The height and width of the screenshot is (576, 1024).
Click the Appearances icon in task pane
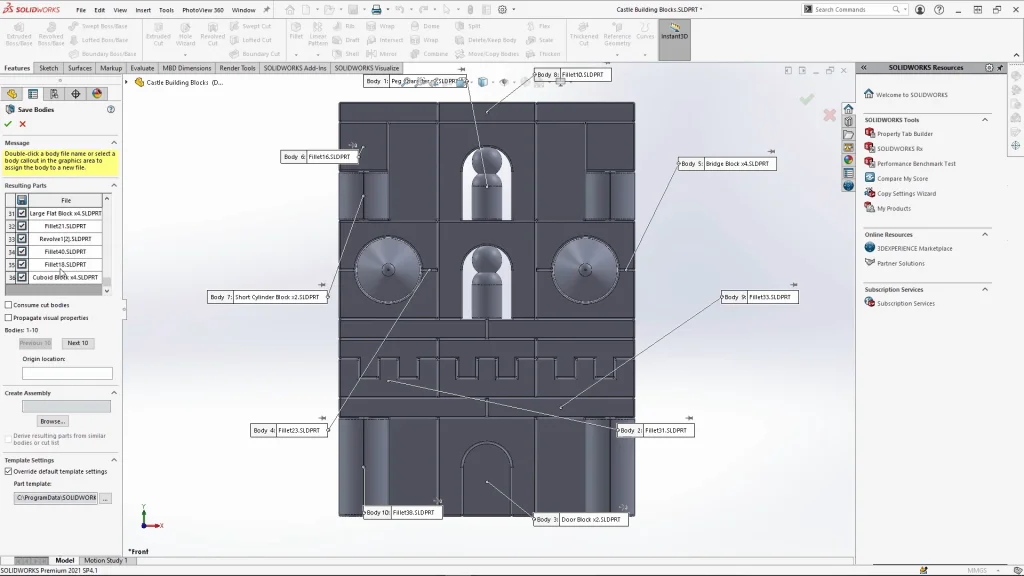[x=848, y=159]
